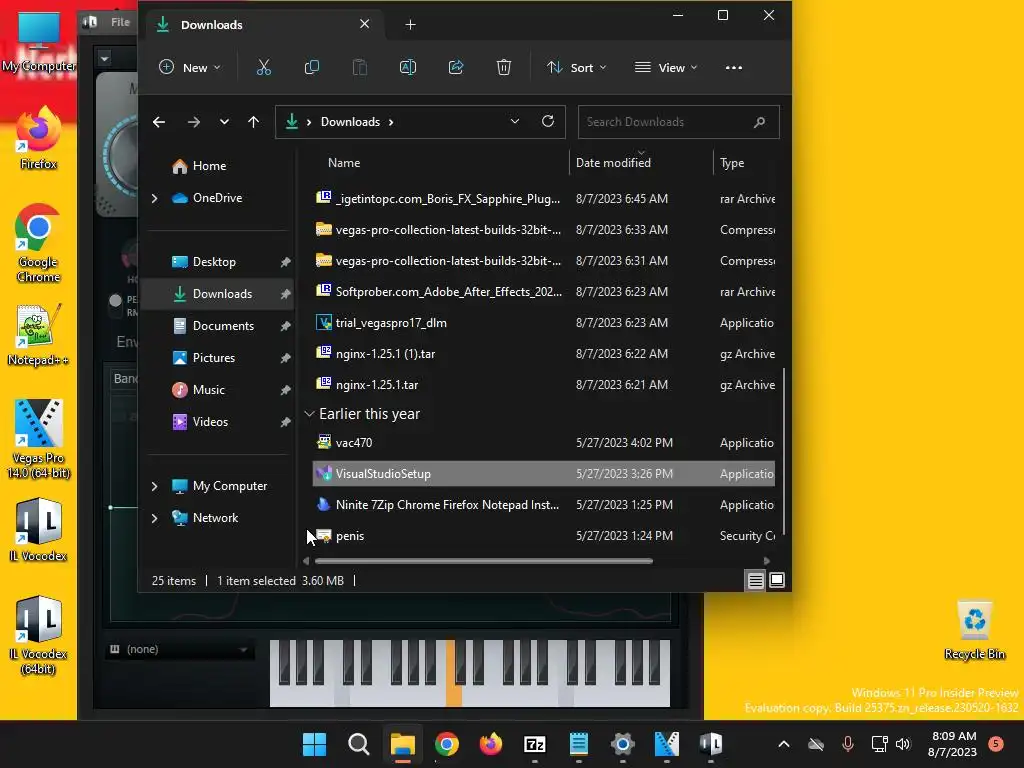Collapse the Earlier this year group
The height and width of the screenshot is (768, 1024).
[310, 414]
